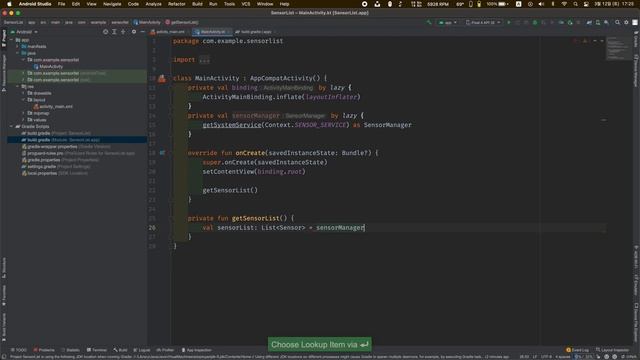Click the Make Project hammer icon
Image resolution: width=640 pixels, height=360 pixels.
(x=429, y=22)
